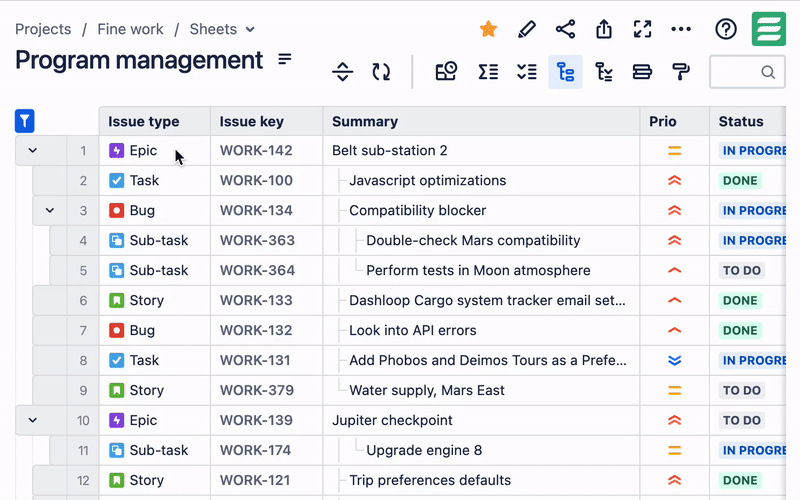
Task: Click the hierarchy with checkmark icon
Action: [604, 72]
